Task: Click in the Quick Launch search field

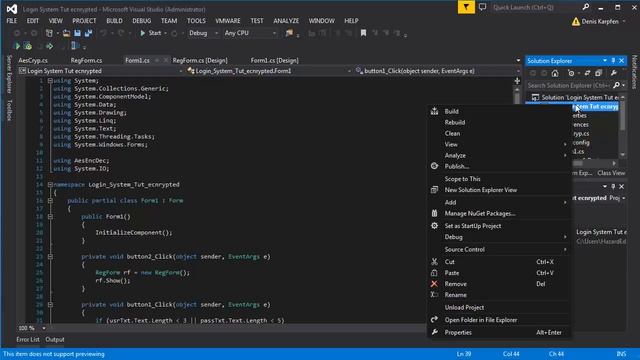Action: (x=536, y=7)
